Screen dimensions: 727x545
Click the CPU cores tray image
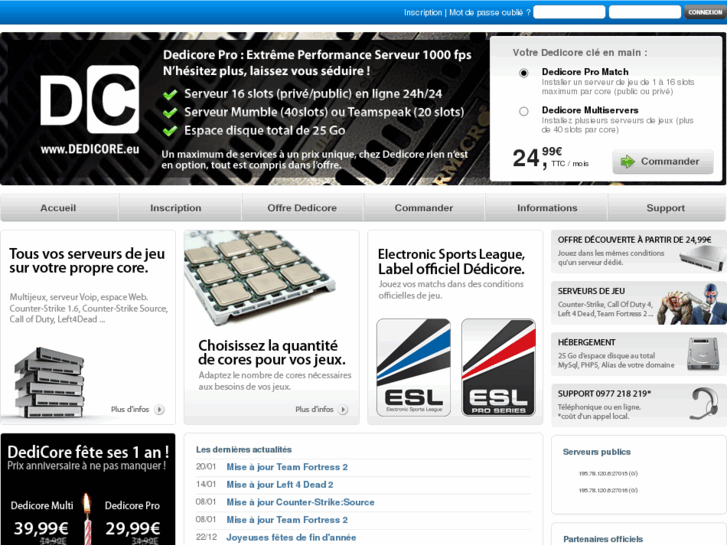click(259, 278)
